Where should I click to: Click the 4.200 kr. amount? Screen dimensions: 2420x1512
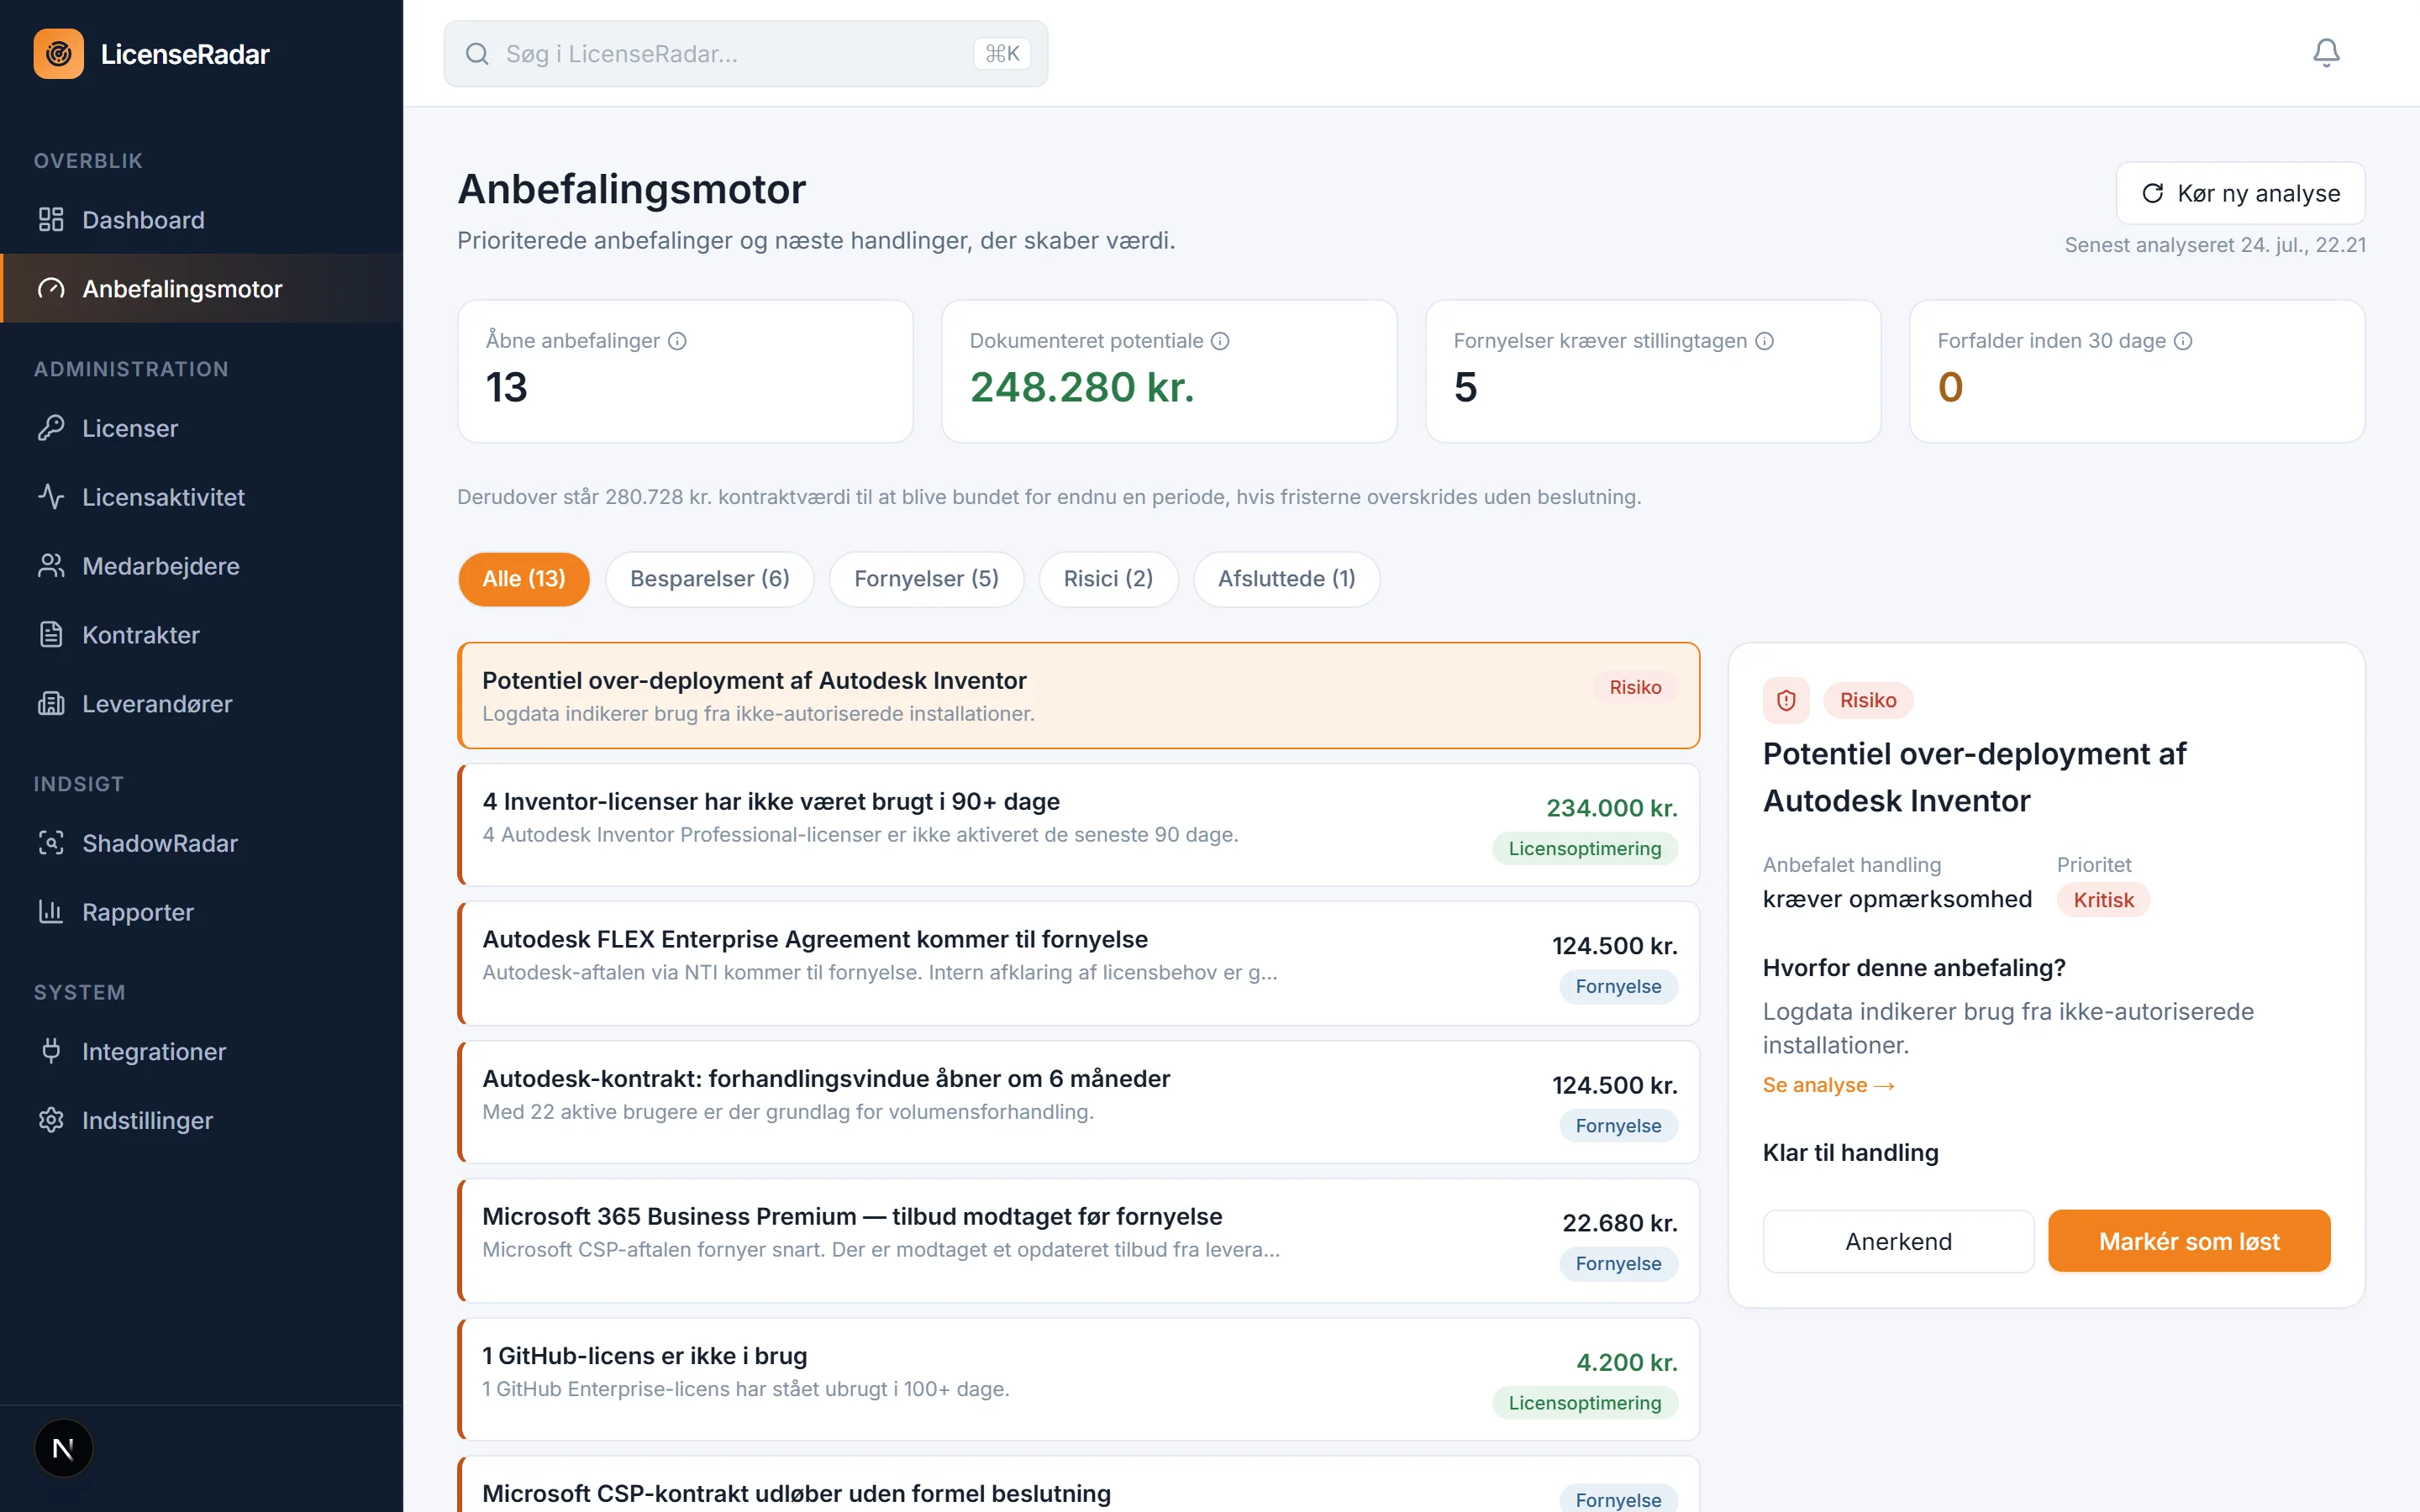tap(1627, 1362)
